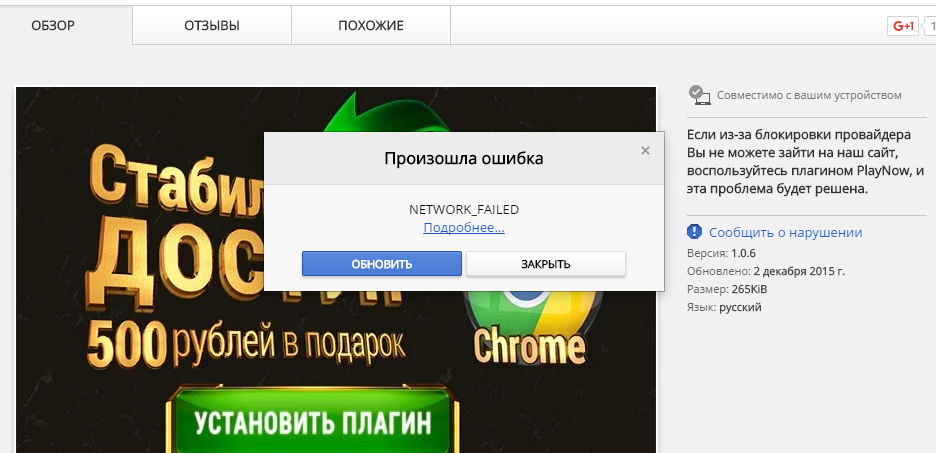Open the Сообщить о нарушении link
The height and width of the screenshot is (453, 936).
pos(786,233)
